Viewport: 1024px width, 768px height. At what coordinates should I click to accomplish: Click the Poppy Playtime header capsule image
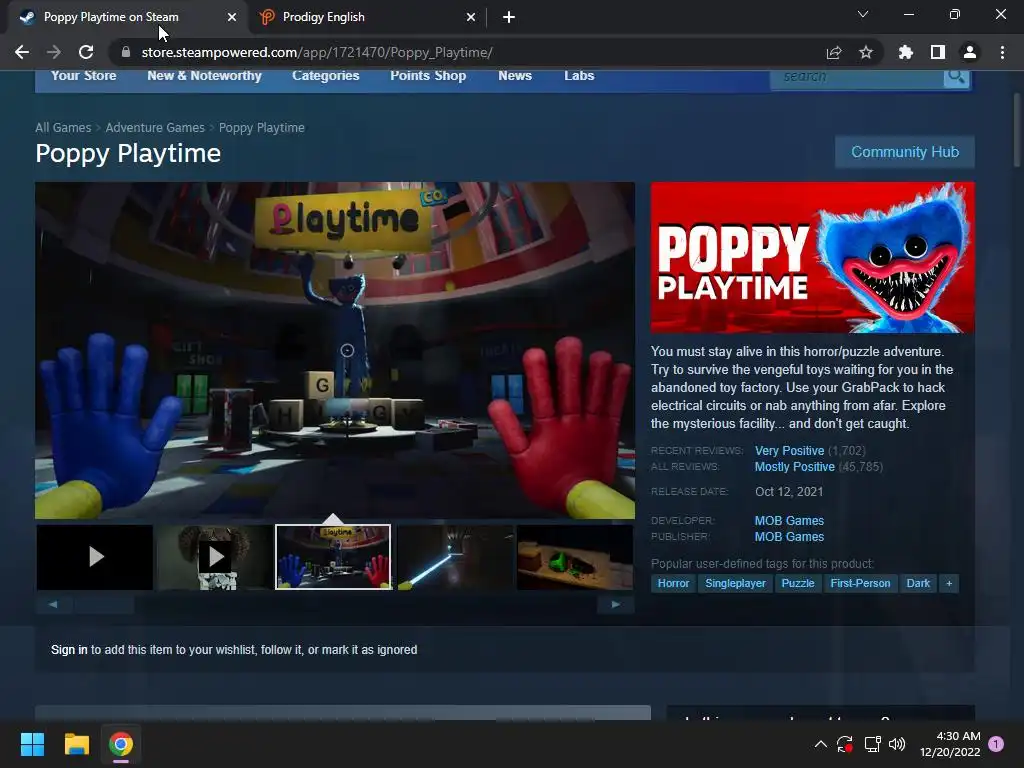[x=812, y=257]
